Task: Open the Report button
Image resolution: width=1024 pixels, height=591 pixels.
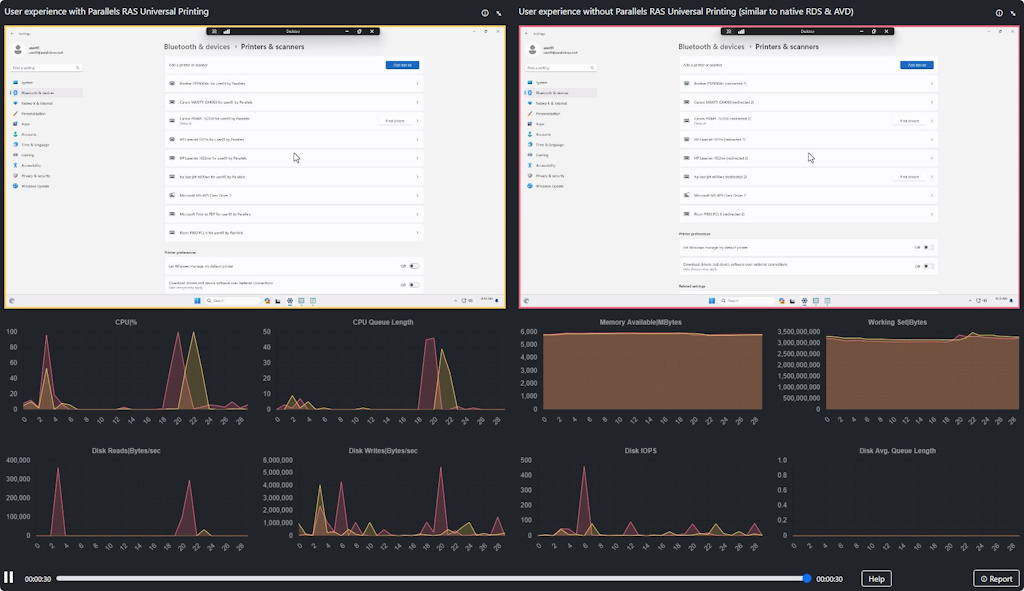Action: point(996,579)
